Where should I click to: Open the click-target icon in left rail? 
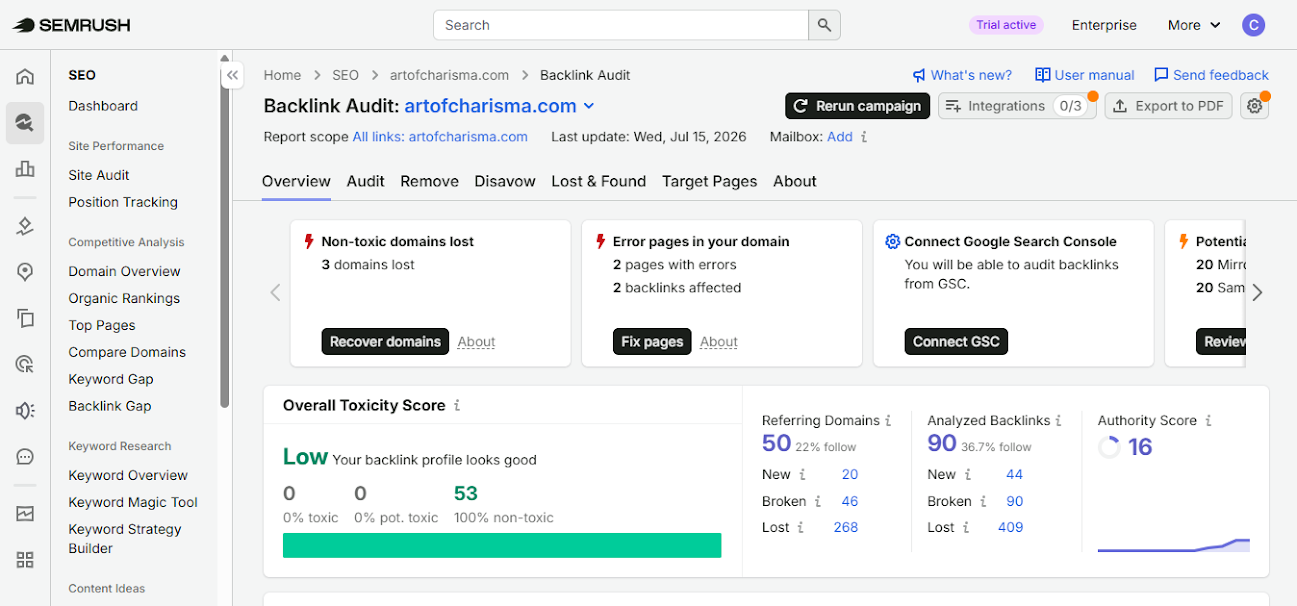pyautogui.click(x=25, y=364)
